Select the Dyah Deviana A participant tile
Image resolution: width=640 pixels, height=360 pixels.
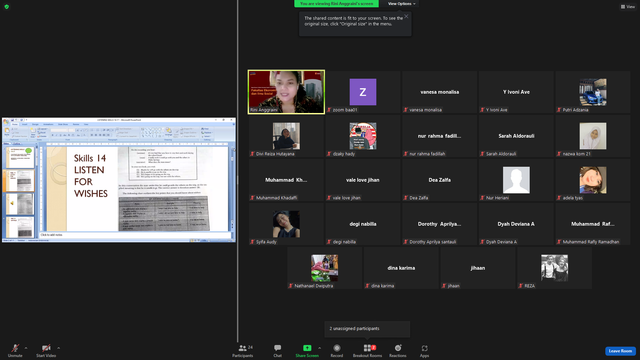pos(516,224)
